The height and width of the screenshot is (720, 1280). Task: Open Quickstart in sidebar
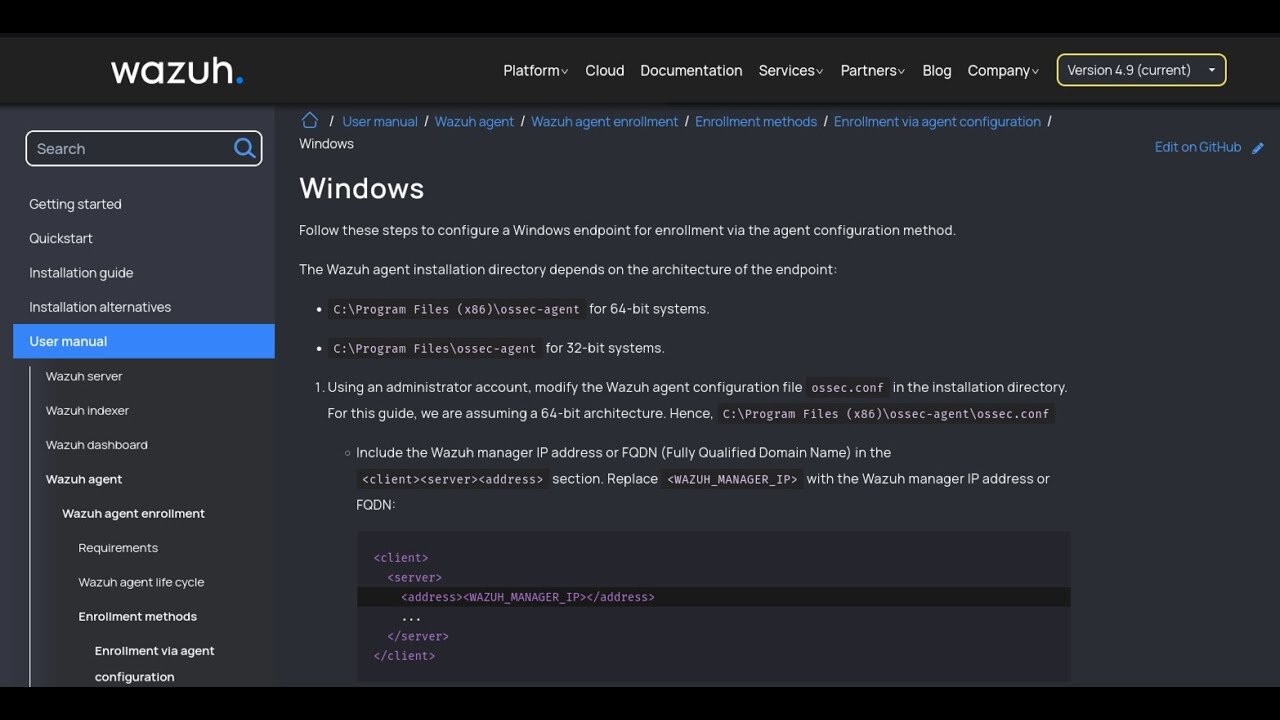pos(61,238)
